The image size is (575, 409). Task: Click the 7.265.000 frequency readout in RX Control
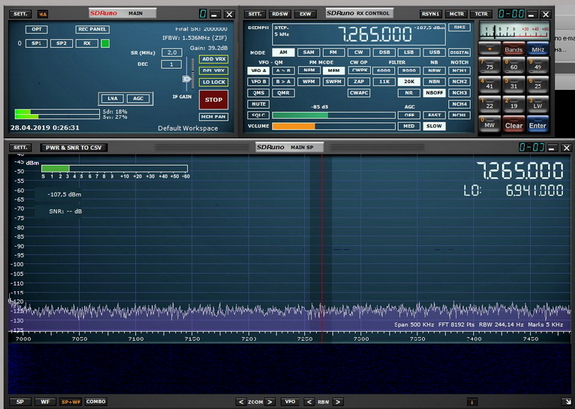(375, 34)
